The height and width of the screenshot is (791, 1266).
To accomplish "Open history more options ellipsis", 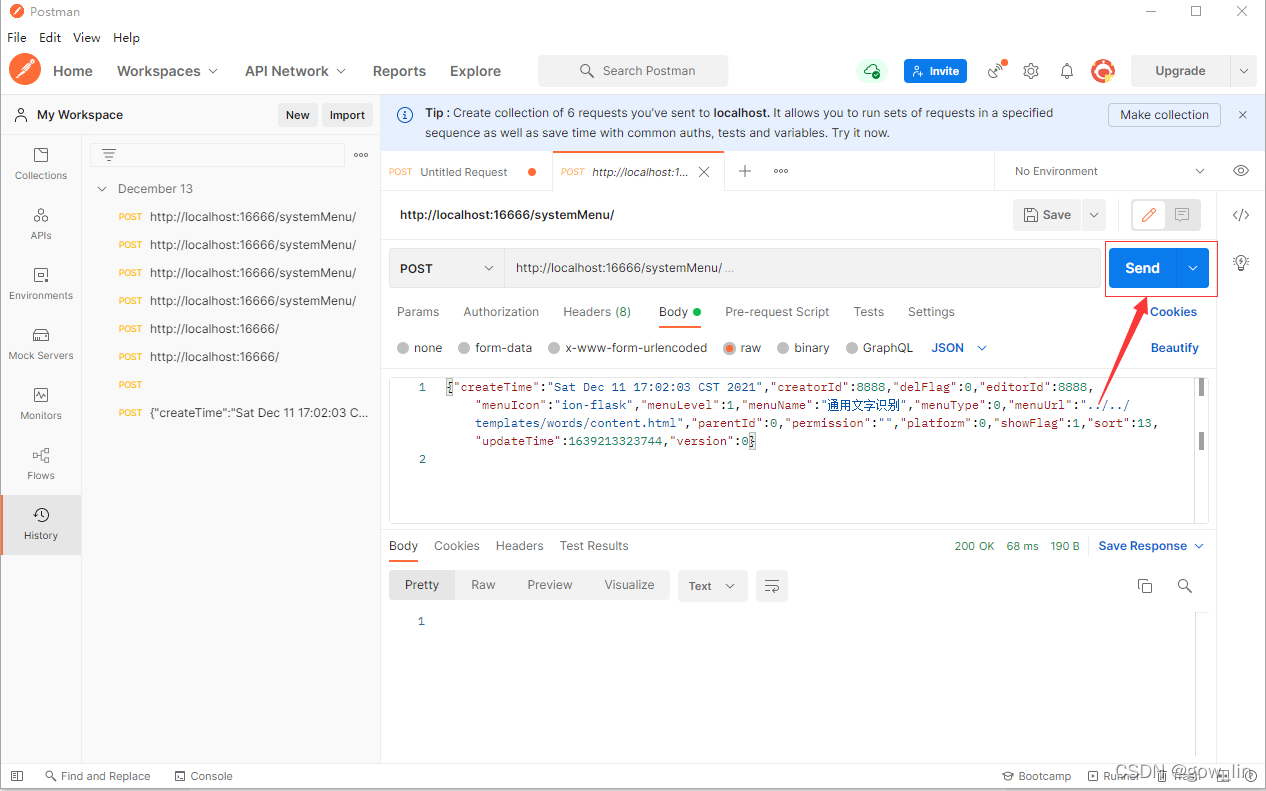I will 361,155.
